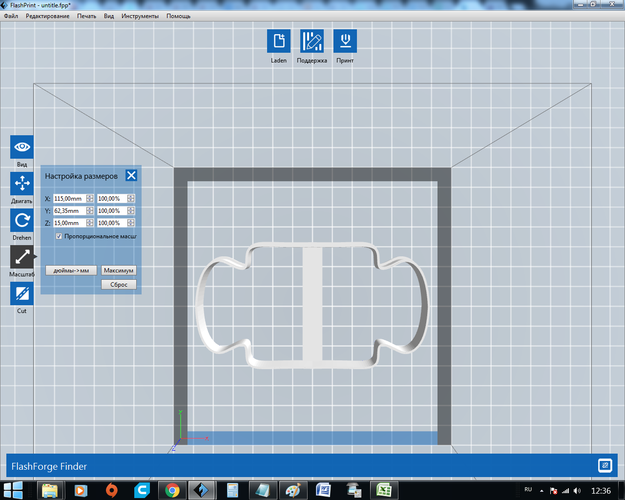Click the X percent spinner arrows

click(131, 198)
